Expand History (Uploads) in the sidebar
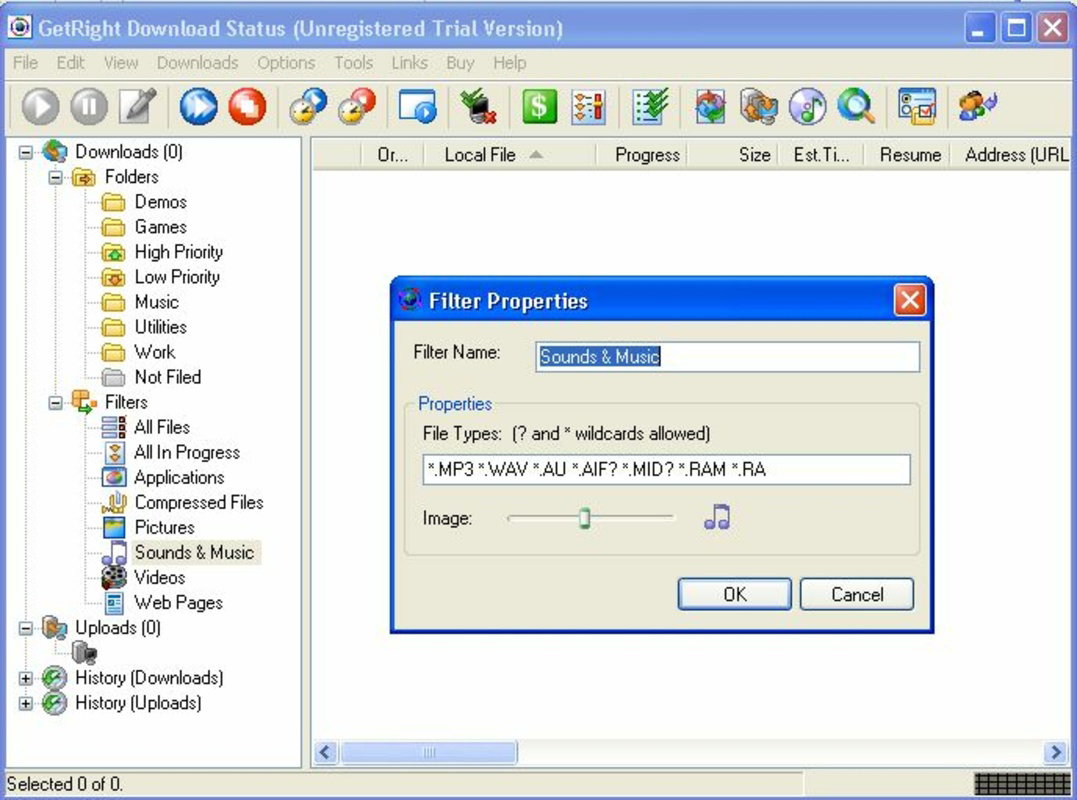The image size is (1077, 800). pos(26,703)
